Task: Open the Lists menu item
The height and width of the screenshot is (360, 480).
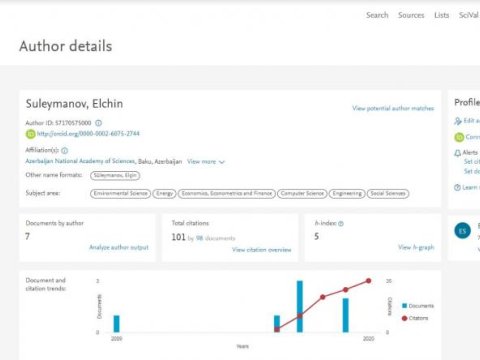Action: pyautogui.click(x=441, y=15)
